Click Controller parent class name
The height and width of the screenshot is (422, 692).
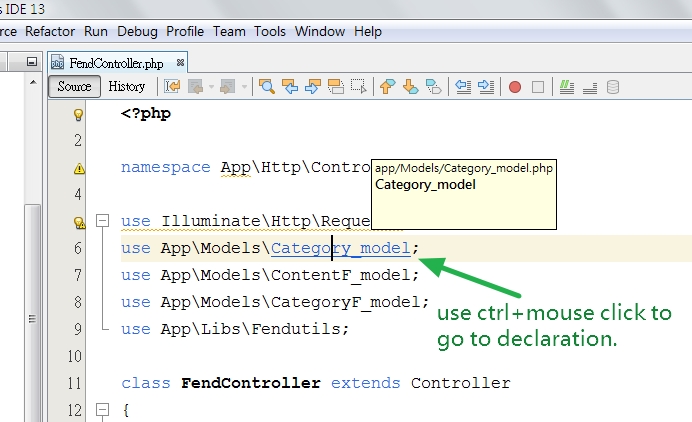coord(460,383)
